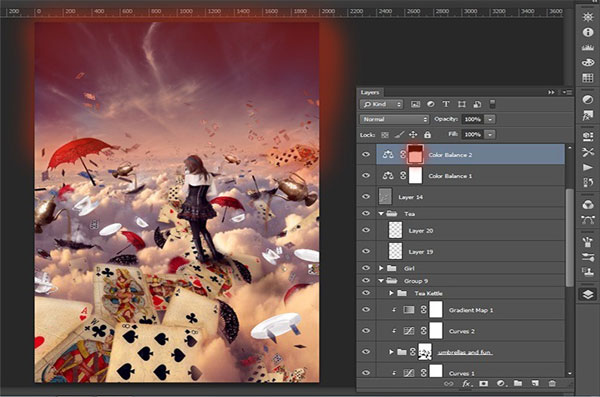Open the Info panel icon
600x397 pixels.
[588, 33]
